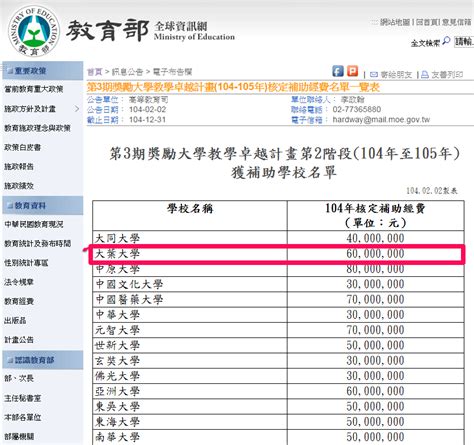The height and width of the screenshot is (445, 474).
Task: Open 部屬機關 in sidebar
Action: click(x=19, y=437)
